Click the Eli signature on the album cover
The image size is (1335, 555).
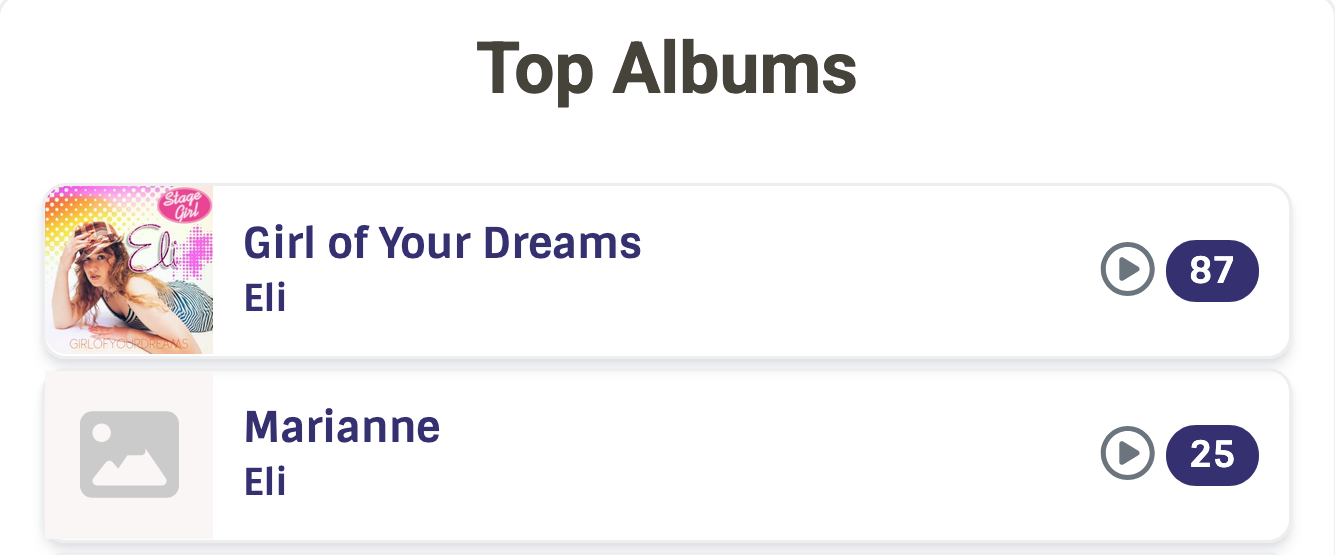(158, 250)
